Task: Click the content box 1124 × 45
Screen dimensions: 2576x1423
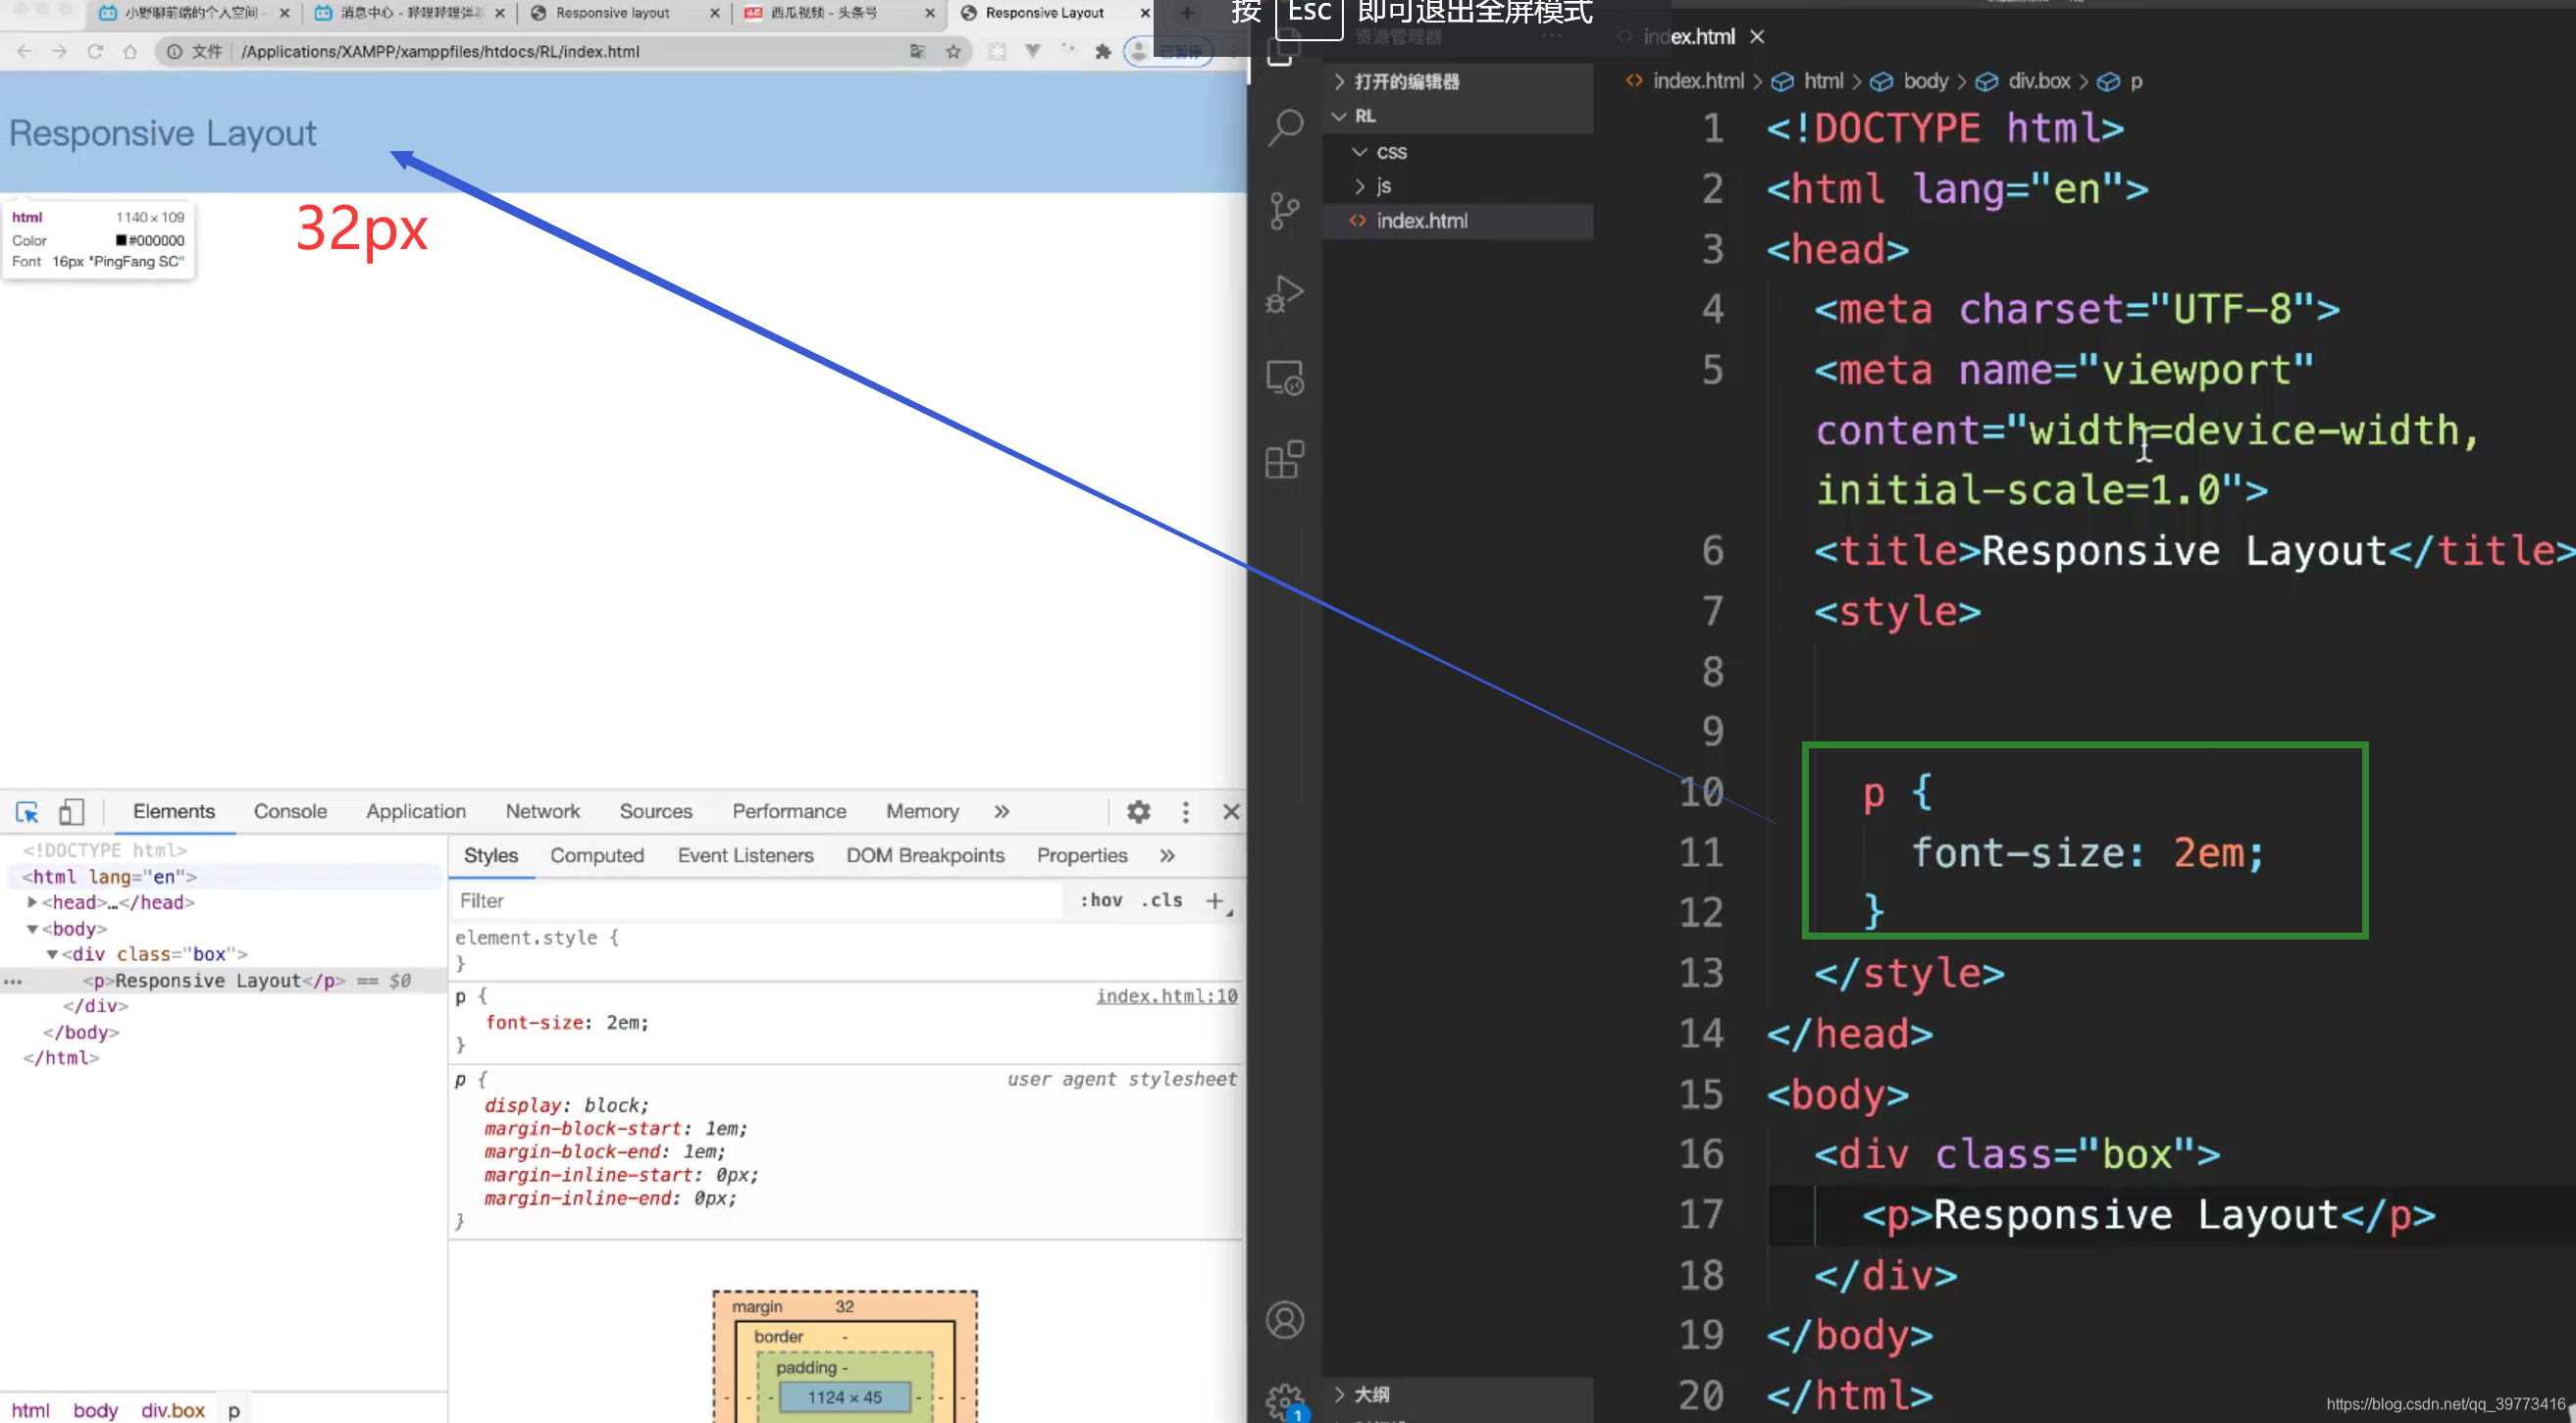Action: (844, 1397)
